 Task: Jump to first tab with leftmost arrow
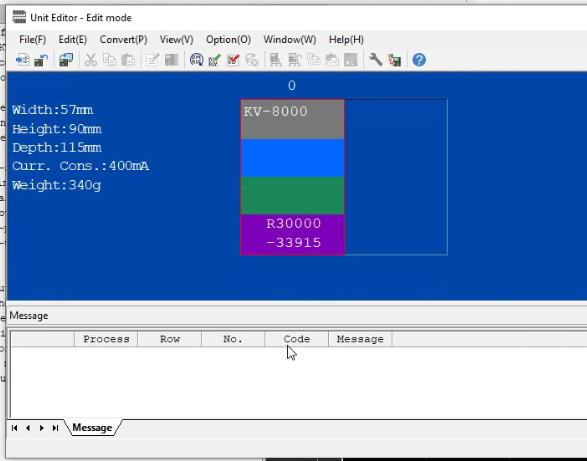pyautogui.click(x=15, y=428)
